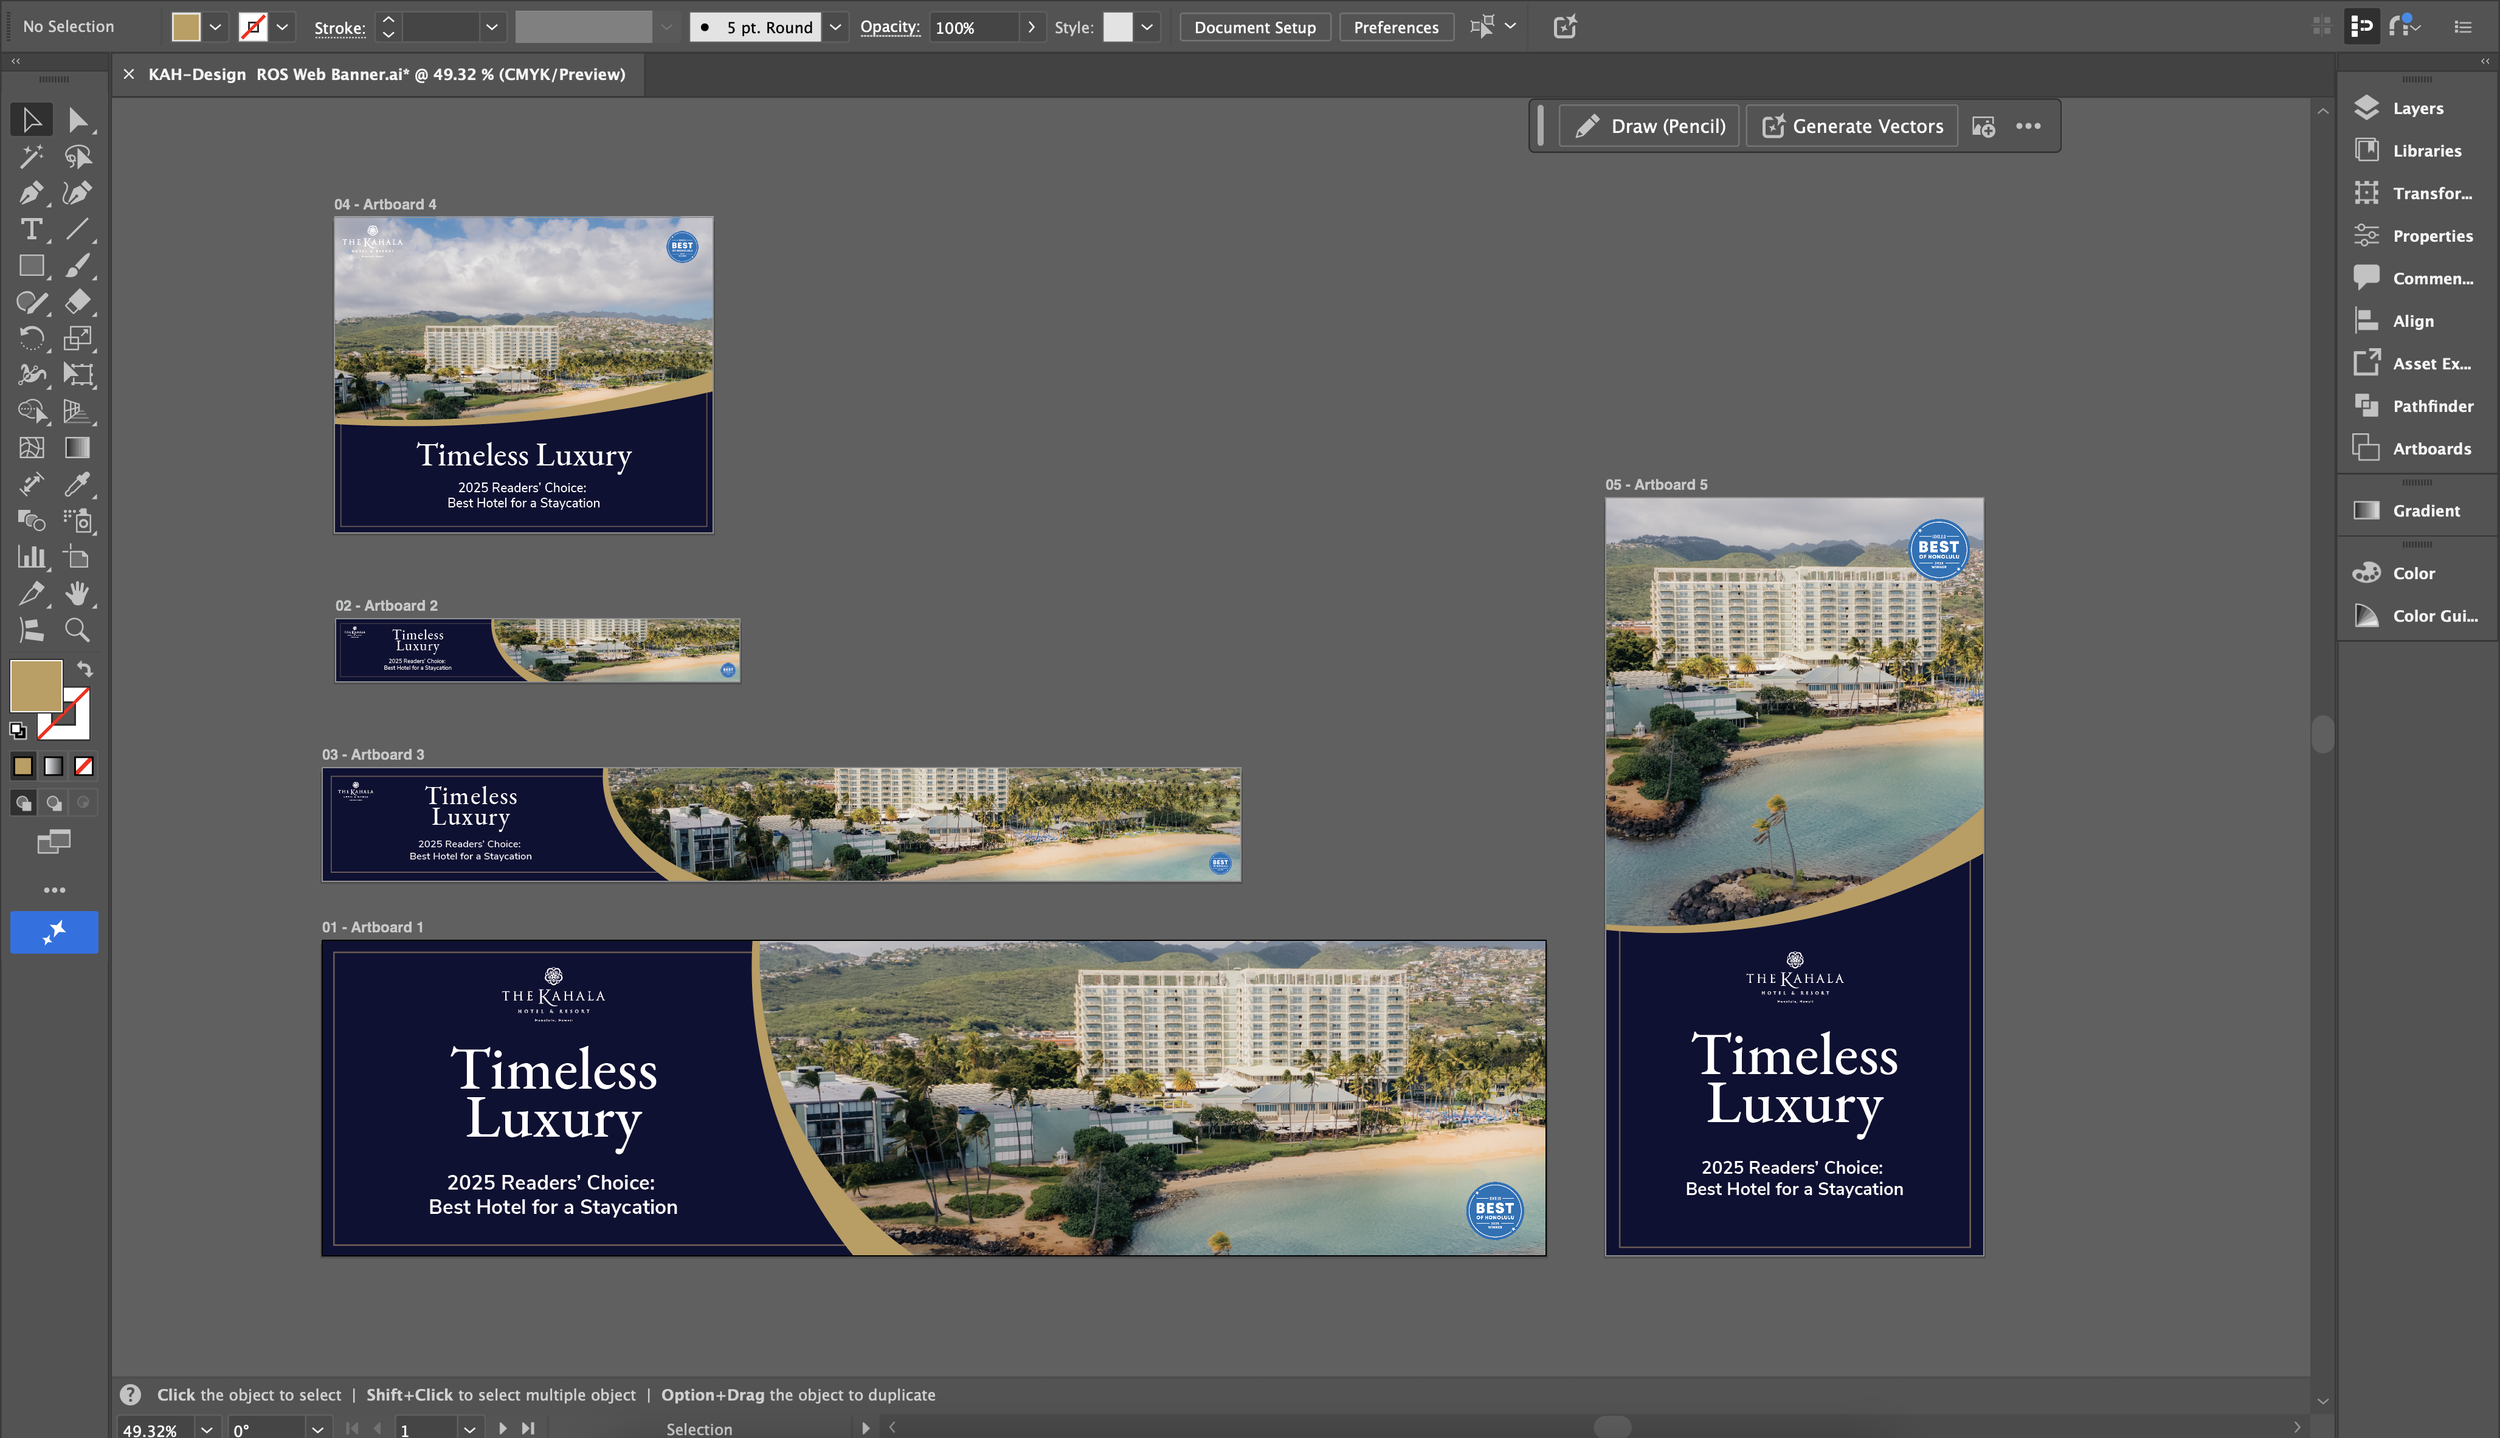The height and width of the screenshot is (1438, 2500).
Task: Select the Eyedropper tool
Action: click(x=77, y=484)
